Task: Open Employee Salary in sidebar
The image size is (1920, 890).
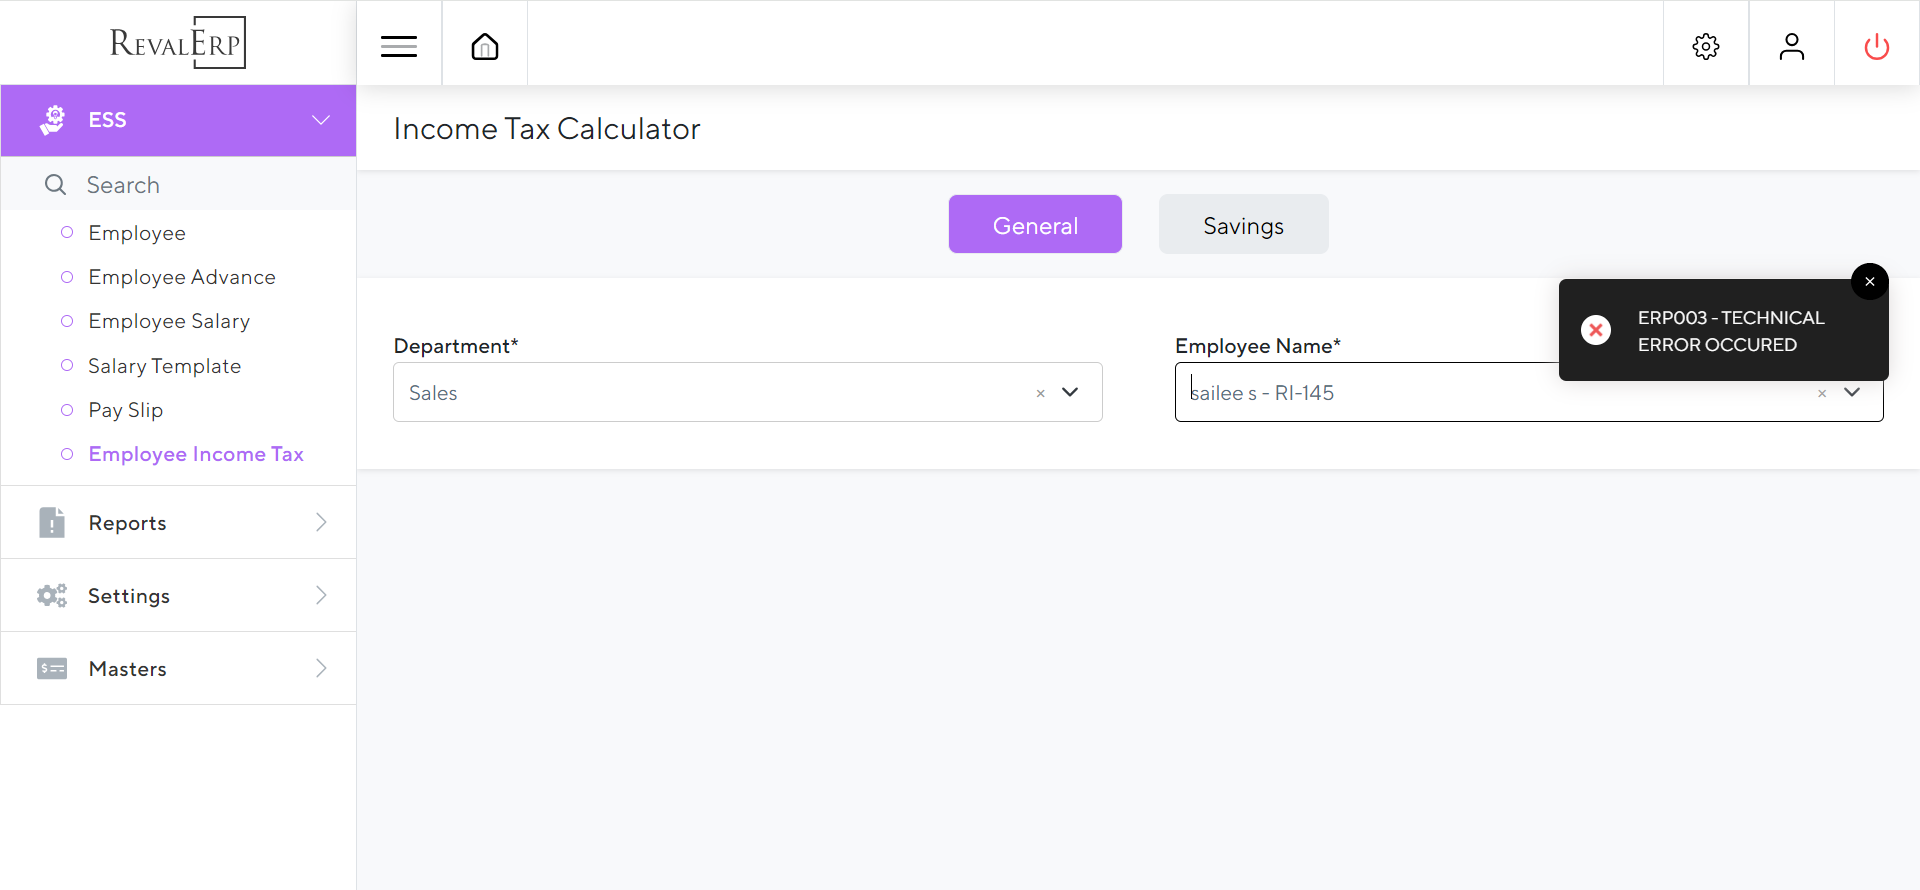Action: [x=169, y=321]
